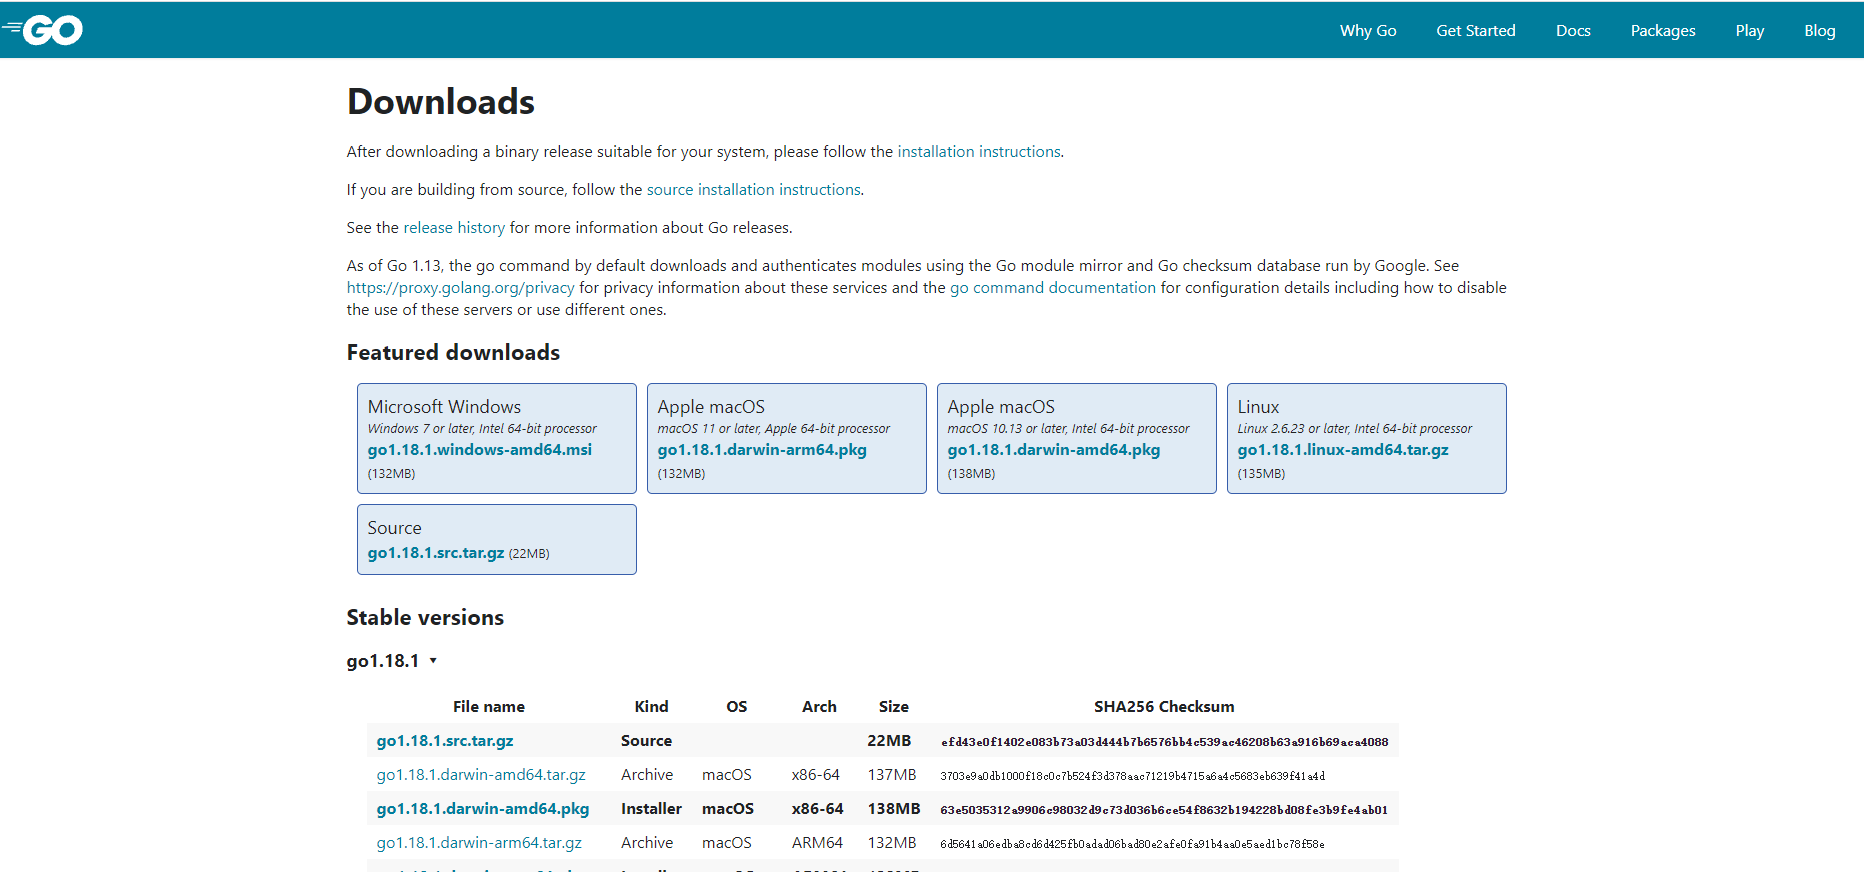This screenshot has height=872, width=1864.
Task: Select the ARM64 arch cell
Action: (x=817, y=843)
